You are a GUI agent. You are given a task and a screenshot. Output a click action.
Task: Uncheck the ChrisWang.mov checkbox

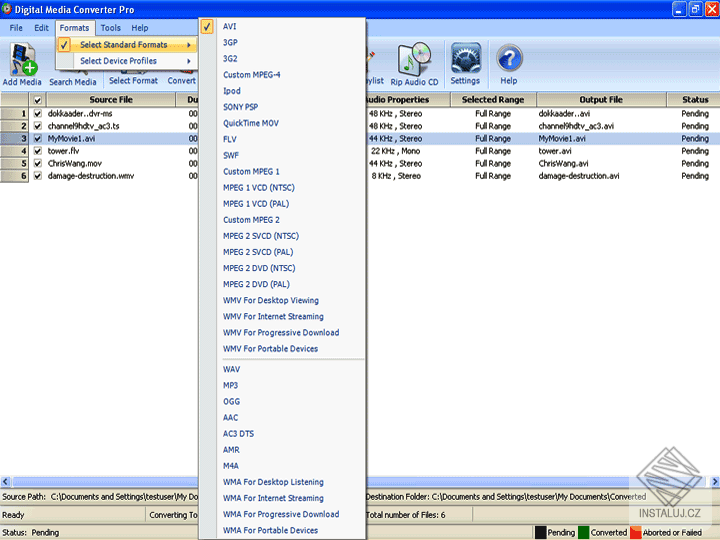(x=38, y=163)
